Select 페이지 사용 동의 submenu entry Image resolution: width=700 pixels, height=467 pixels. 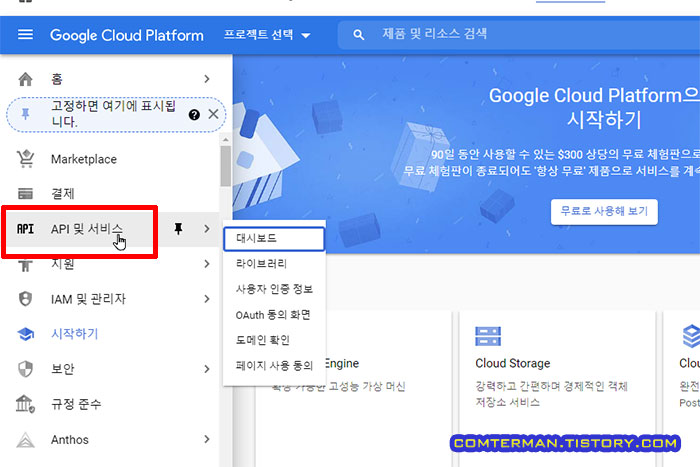[274, 366]
